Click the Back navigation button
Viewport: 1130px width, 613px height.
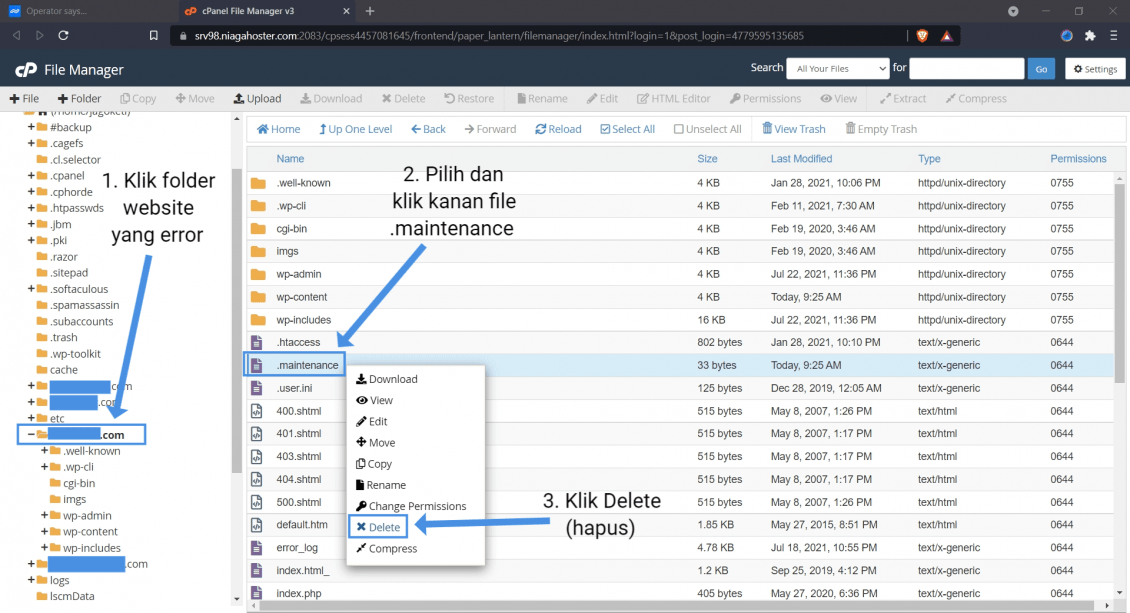click(x=428, y=129)
